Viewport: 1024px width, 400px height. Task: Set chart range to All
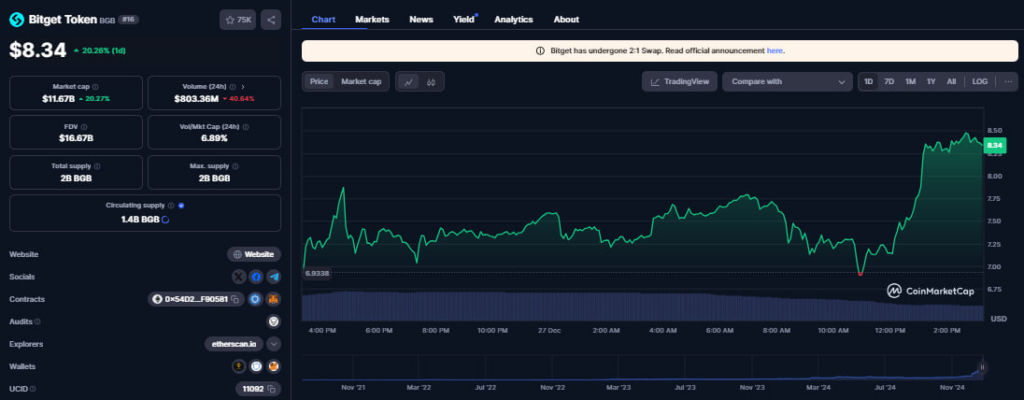(952, 82)
